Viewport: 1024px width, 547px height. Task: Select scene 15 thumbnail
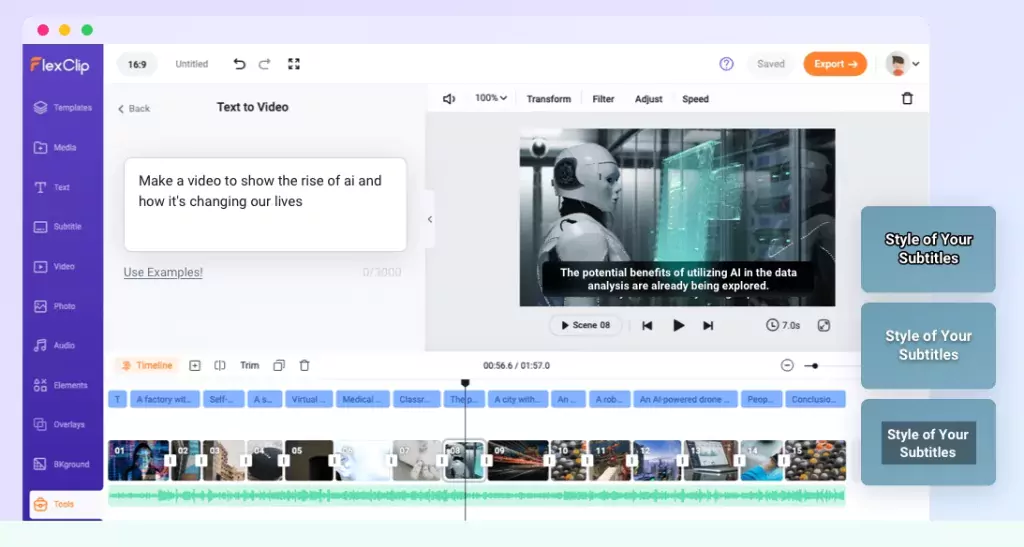click(815, 461)
